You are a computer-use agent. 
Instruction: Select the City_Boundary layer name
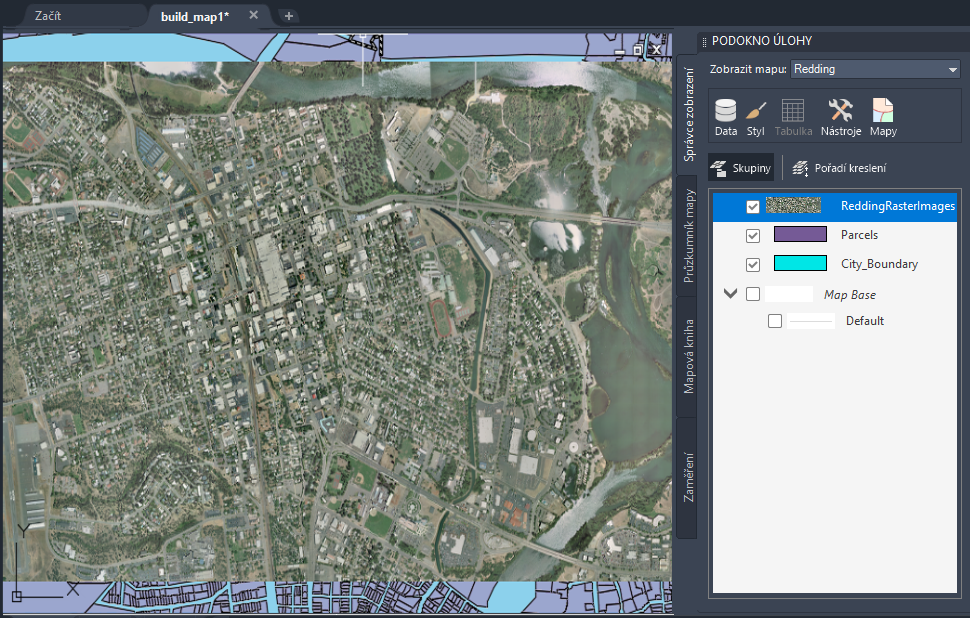coord(879,264)
